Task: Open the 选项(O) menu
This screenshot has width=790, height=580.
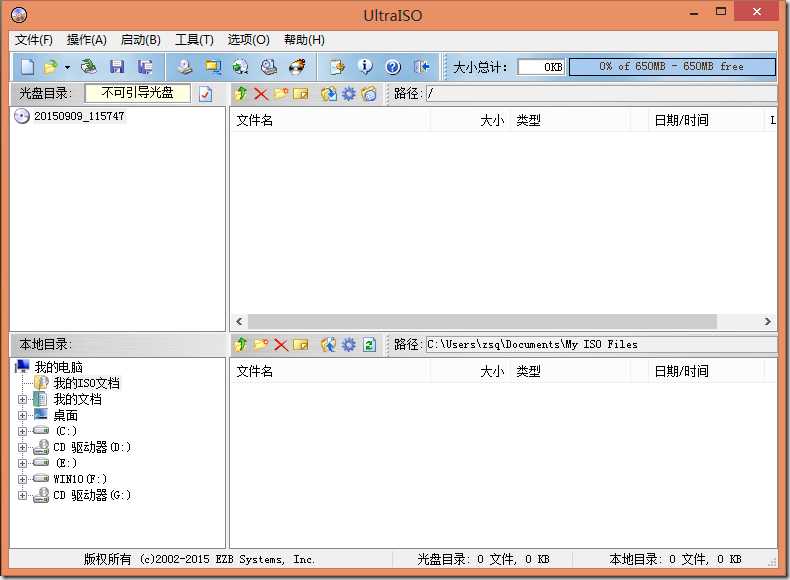Action: coord(248,40)
